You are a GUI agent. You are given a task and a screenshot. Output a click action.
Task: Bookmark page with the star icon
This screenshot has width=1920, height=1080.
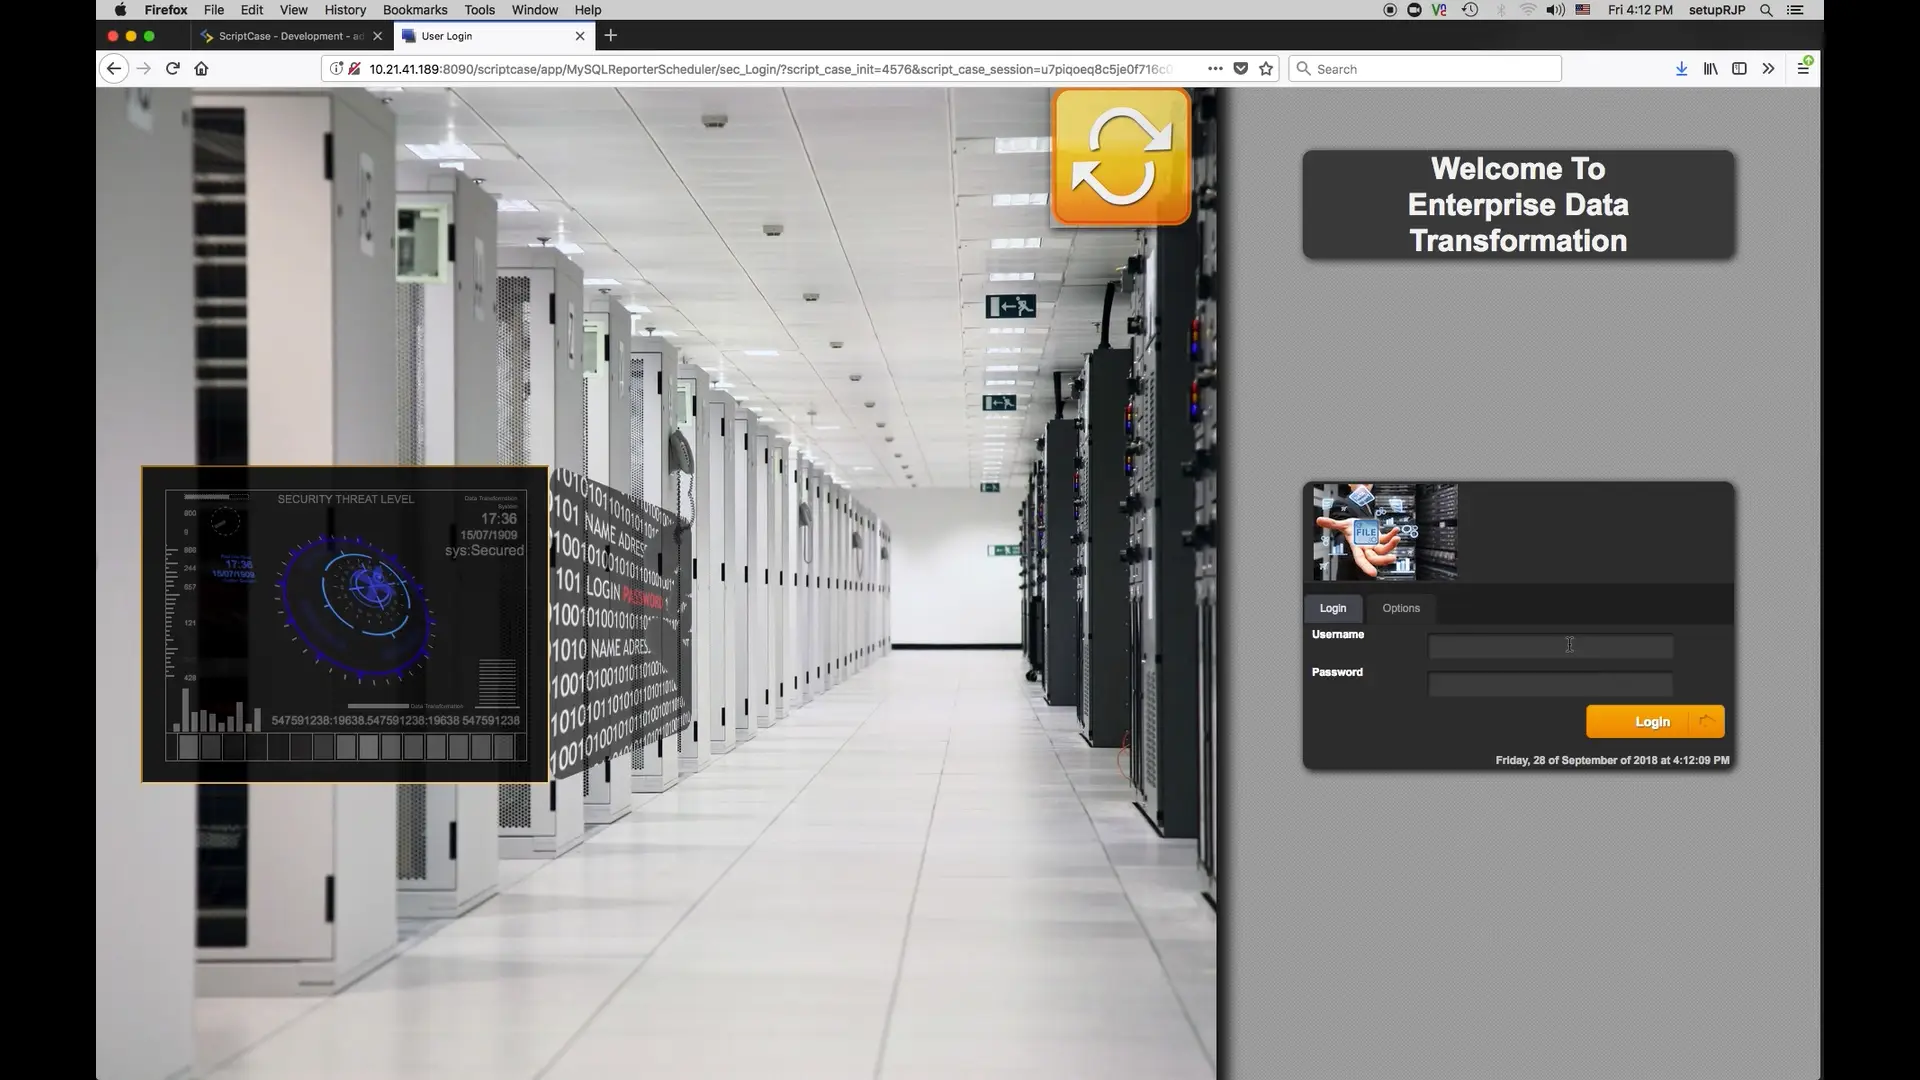(1266, 68)
